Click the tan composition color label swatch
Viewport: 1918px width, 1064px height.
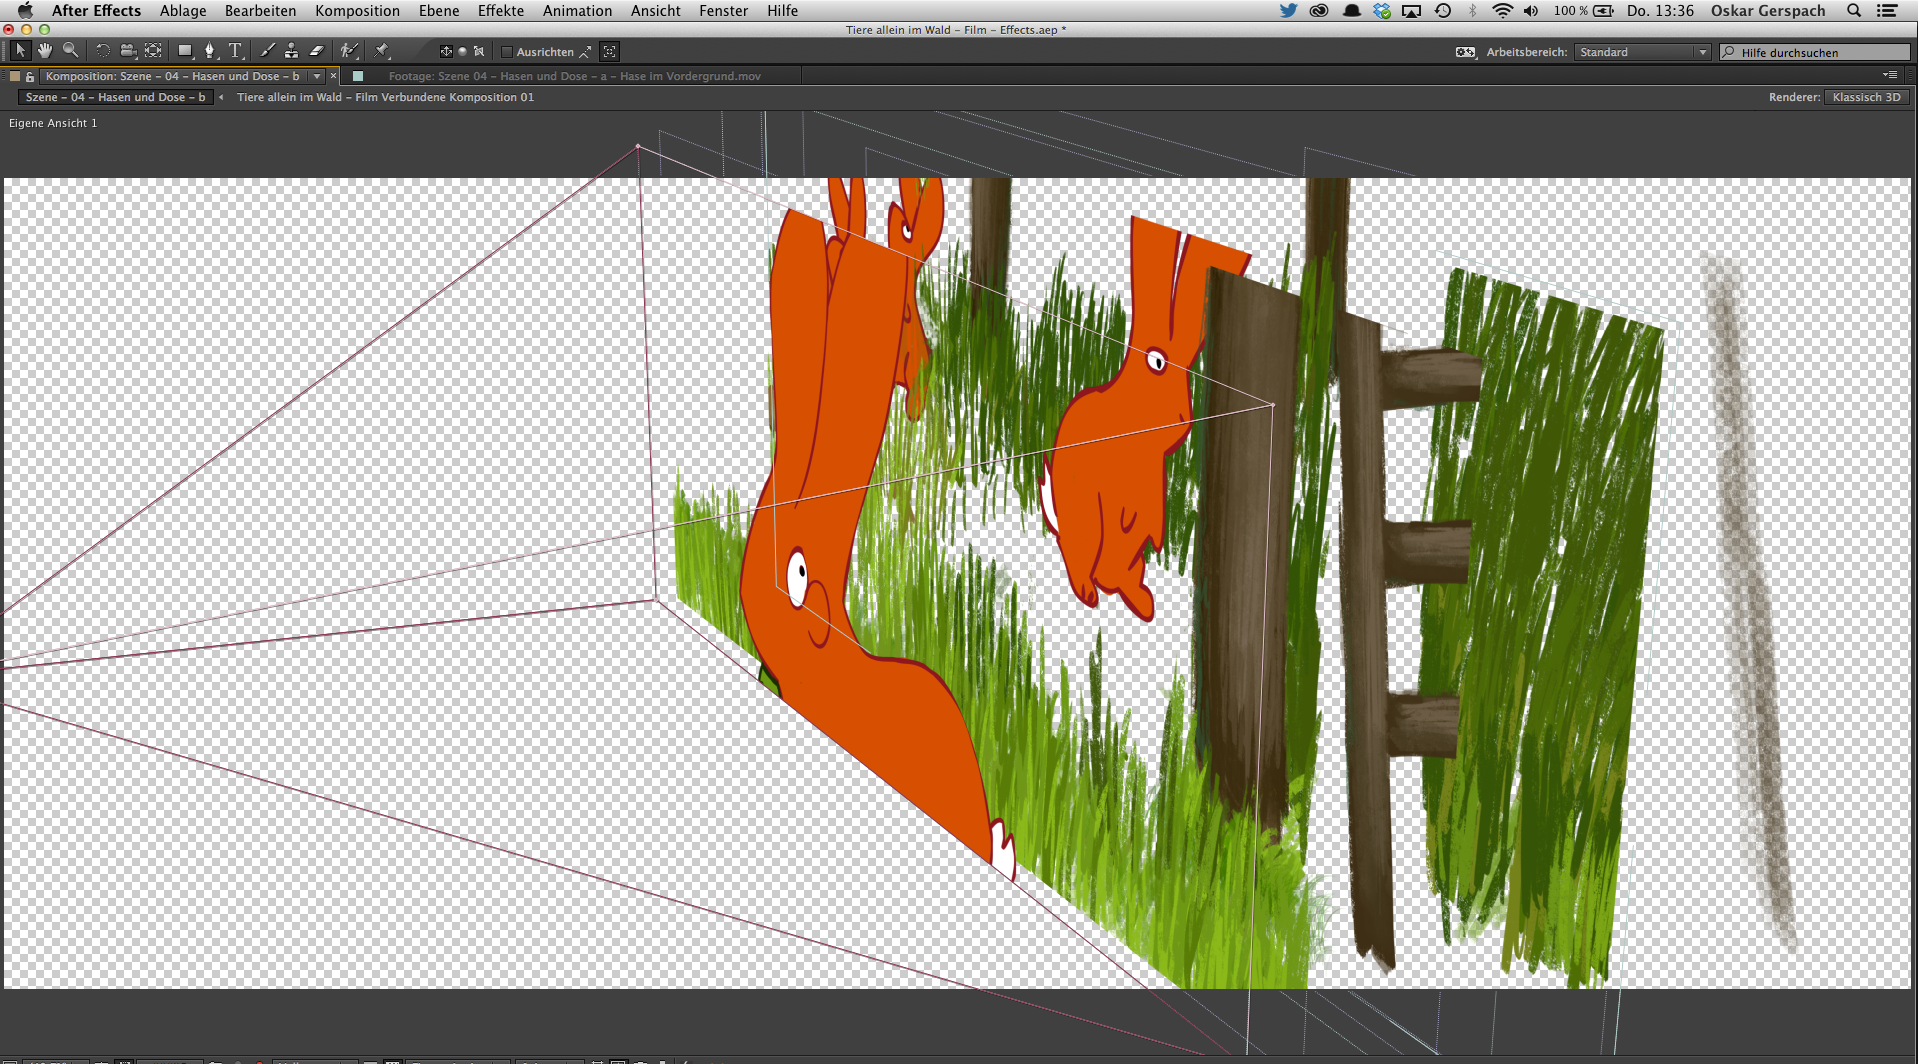pos(14,76)
